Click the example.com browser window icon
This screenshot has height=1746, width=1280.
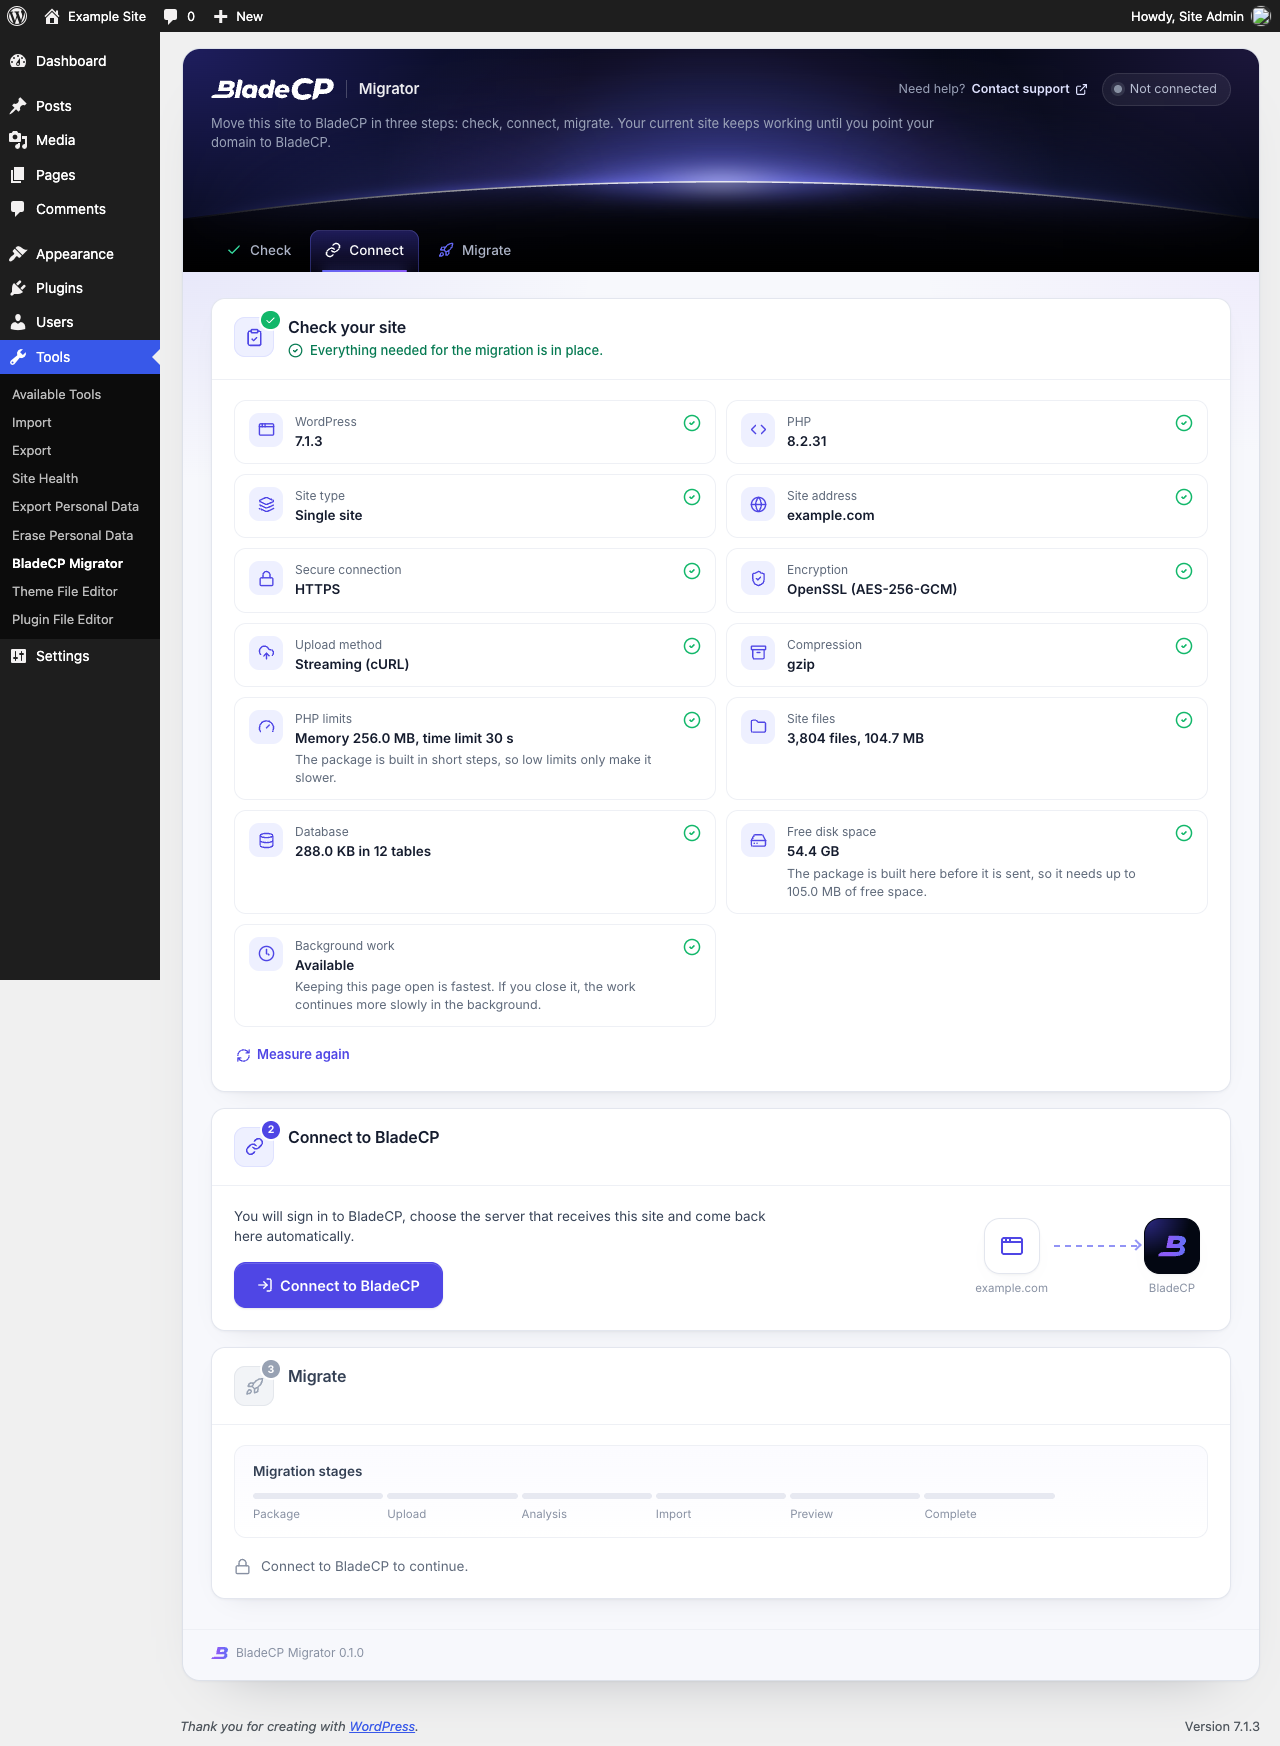coord(1012,1246)
